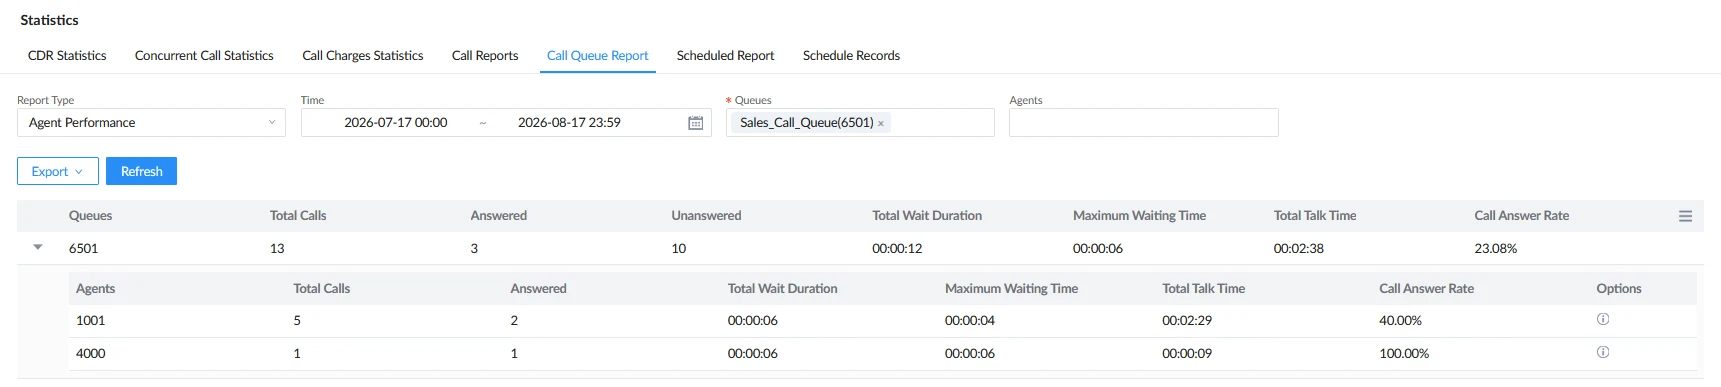1721x387 pixels.
Task: Select the Call Queue Report tab
Action: (x=598, y=56)
